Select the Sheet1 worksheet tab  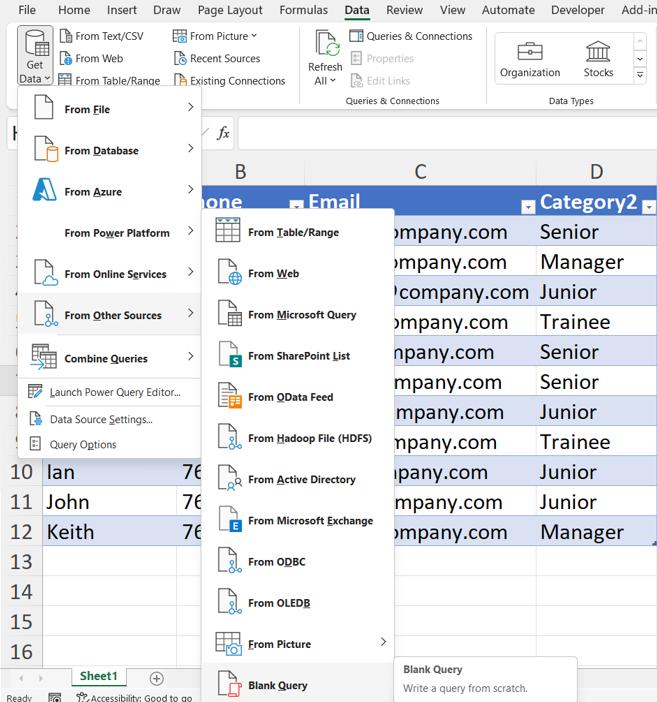tap(99, 676)
